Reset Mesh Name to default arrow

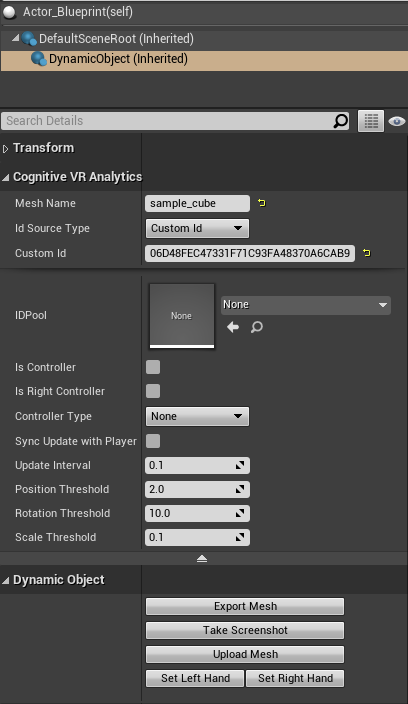click(x=262, y=203)
